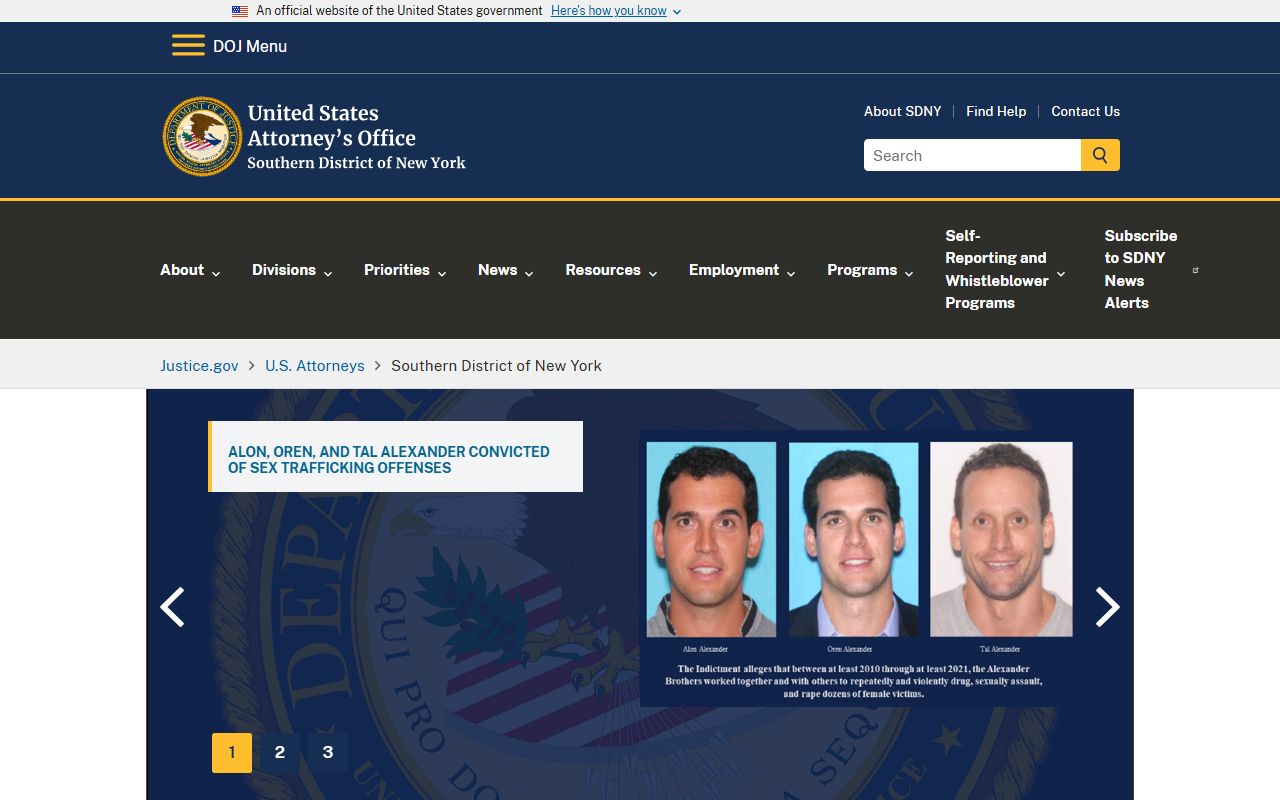Click the US flag icon in banner

coord(240,11)
